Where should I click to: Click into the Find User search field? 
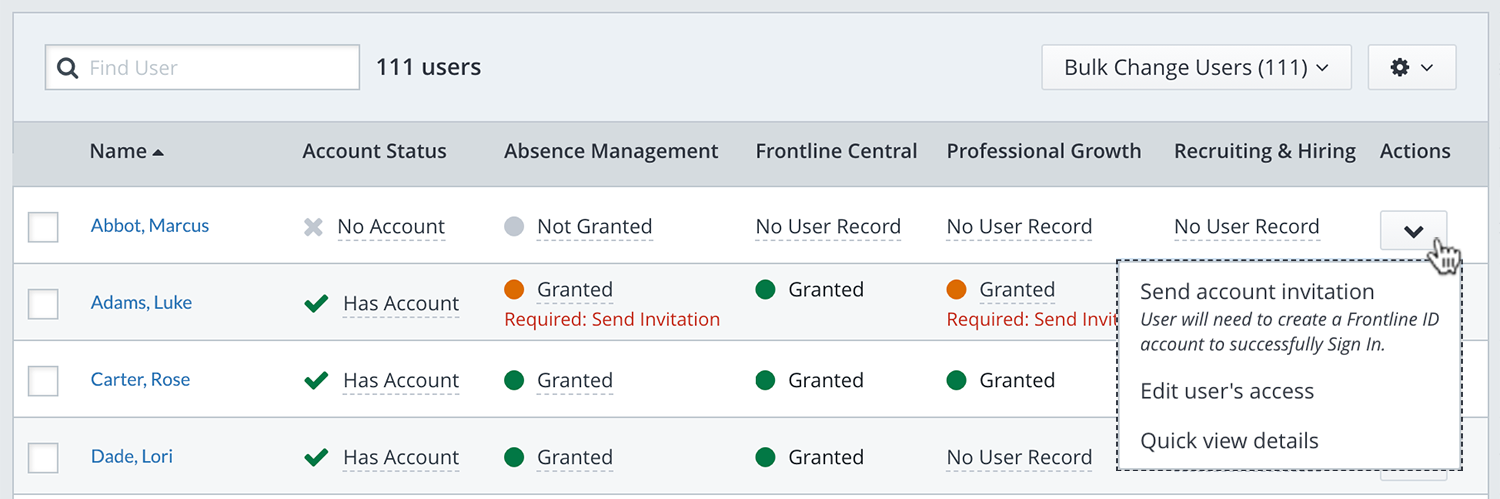point(215,68)
